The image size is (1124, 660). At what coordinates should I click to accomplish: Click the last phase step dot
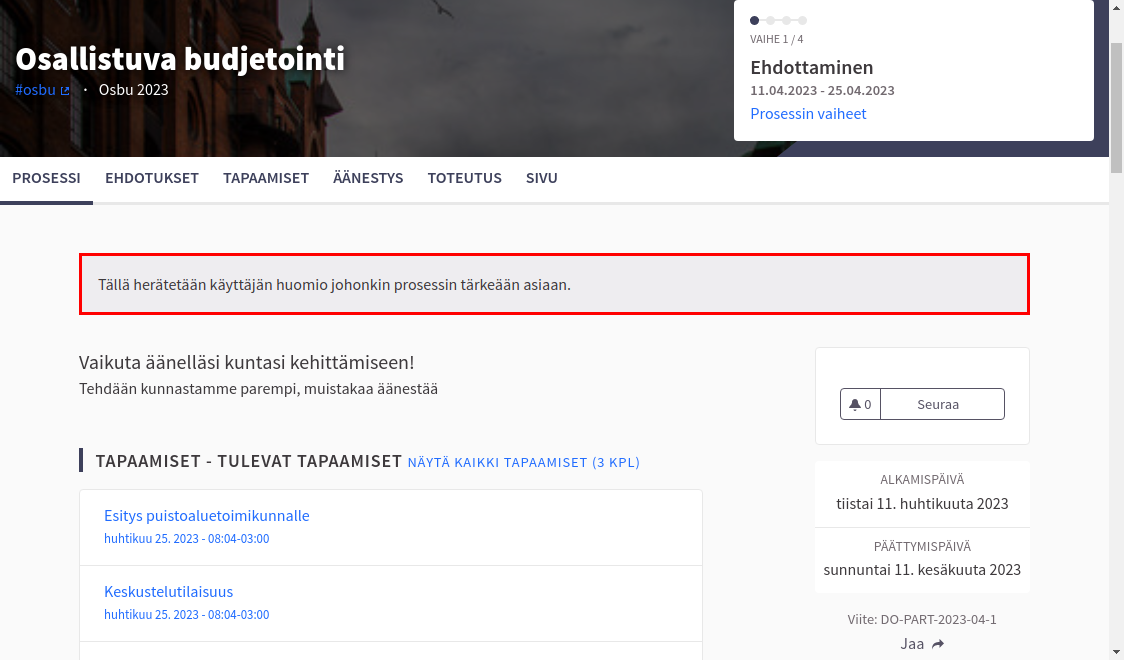tap(802, 20)
